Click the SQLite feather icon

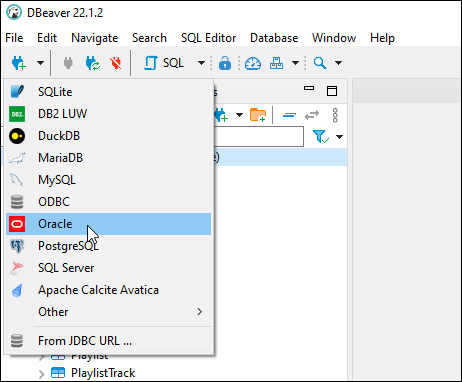[x=17, y=92]
